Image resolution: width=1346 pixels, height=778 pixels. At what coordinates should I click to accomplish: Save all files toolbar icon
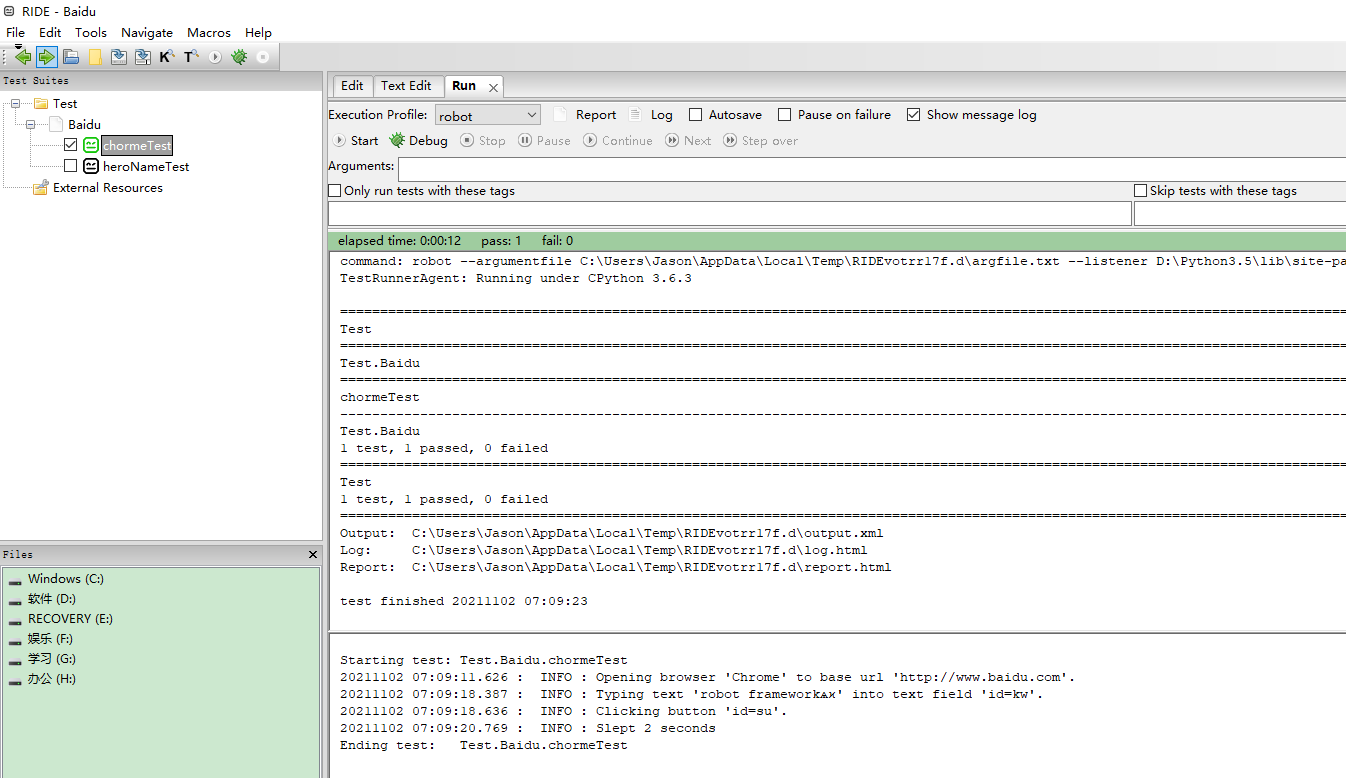pos(143,57)
